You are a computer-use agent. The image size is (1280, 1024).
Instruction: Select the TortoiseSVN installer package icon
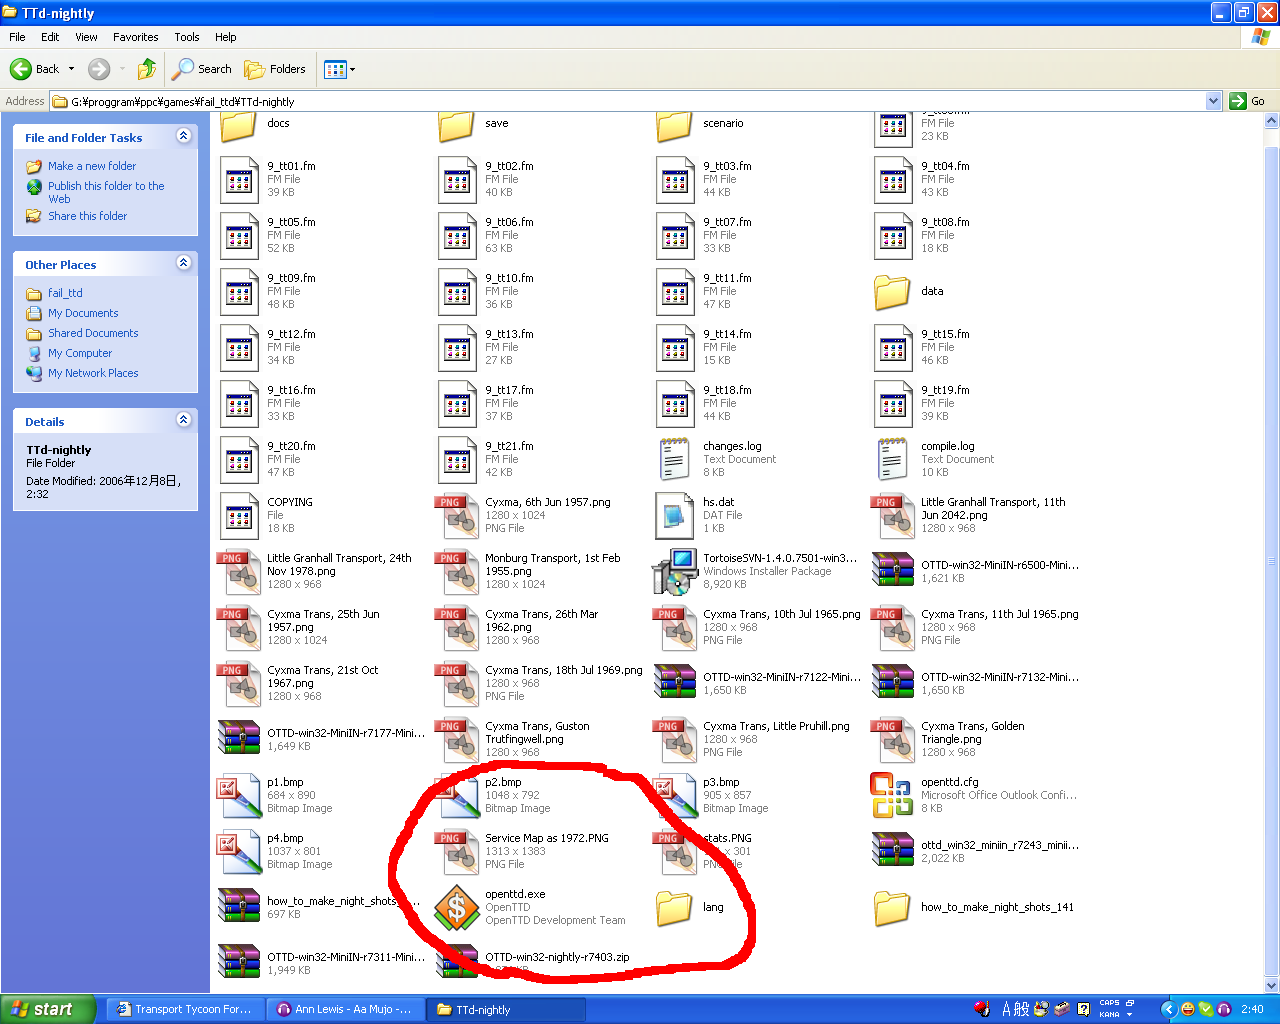point(676,572)
